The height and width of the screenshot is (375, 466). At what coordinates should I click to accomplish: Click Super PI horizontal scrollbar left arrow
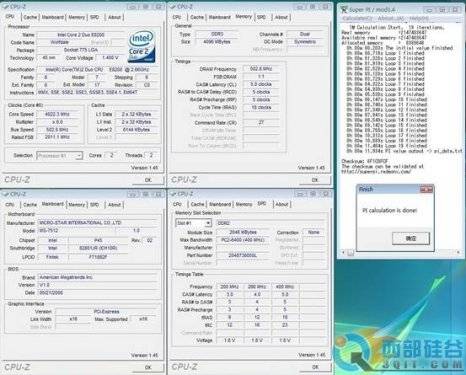coord(344,253)
